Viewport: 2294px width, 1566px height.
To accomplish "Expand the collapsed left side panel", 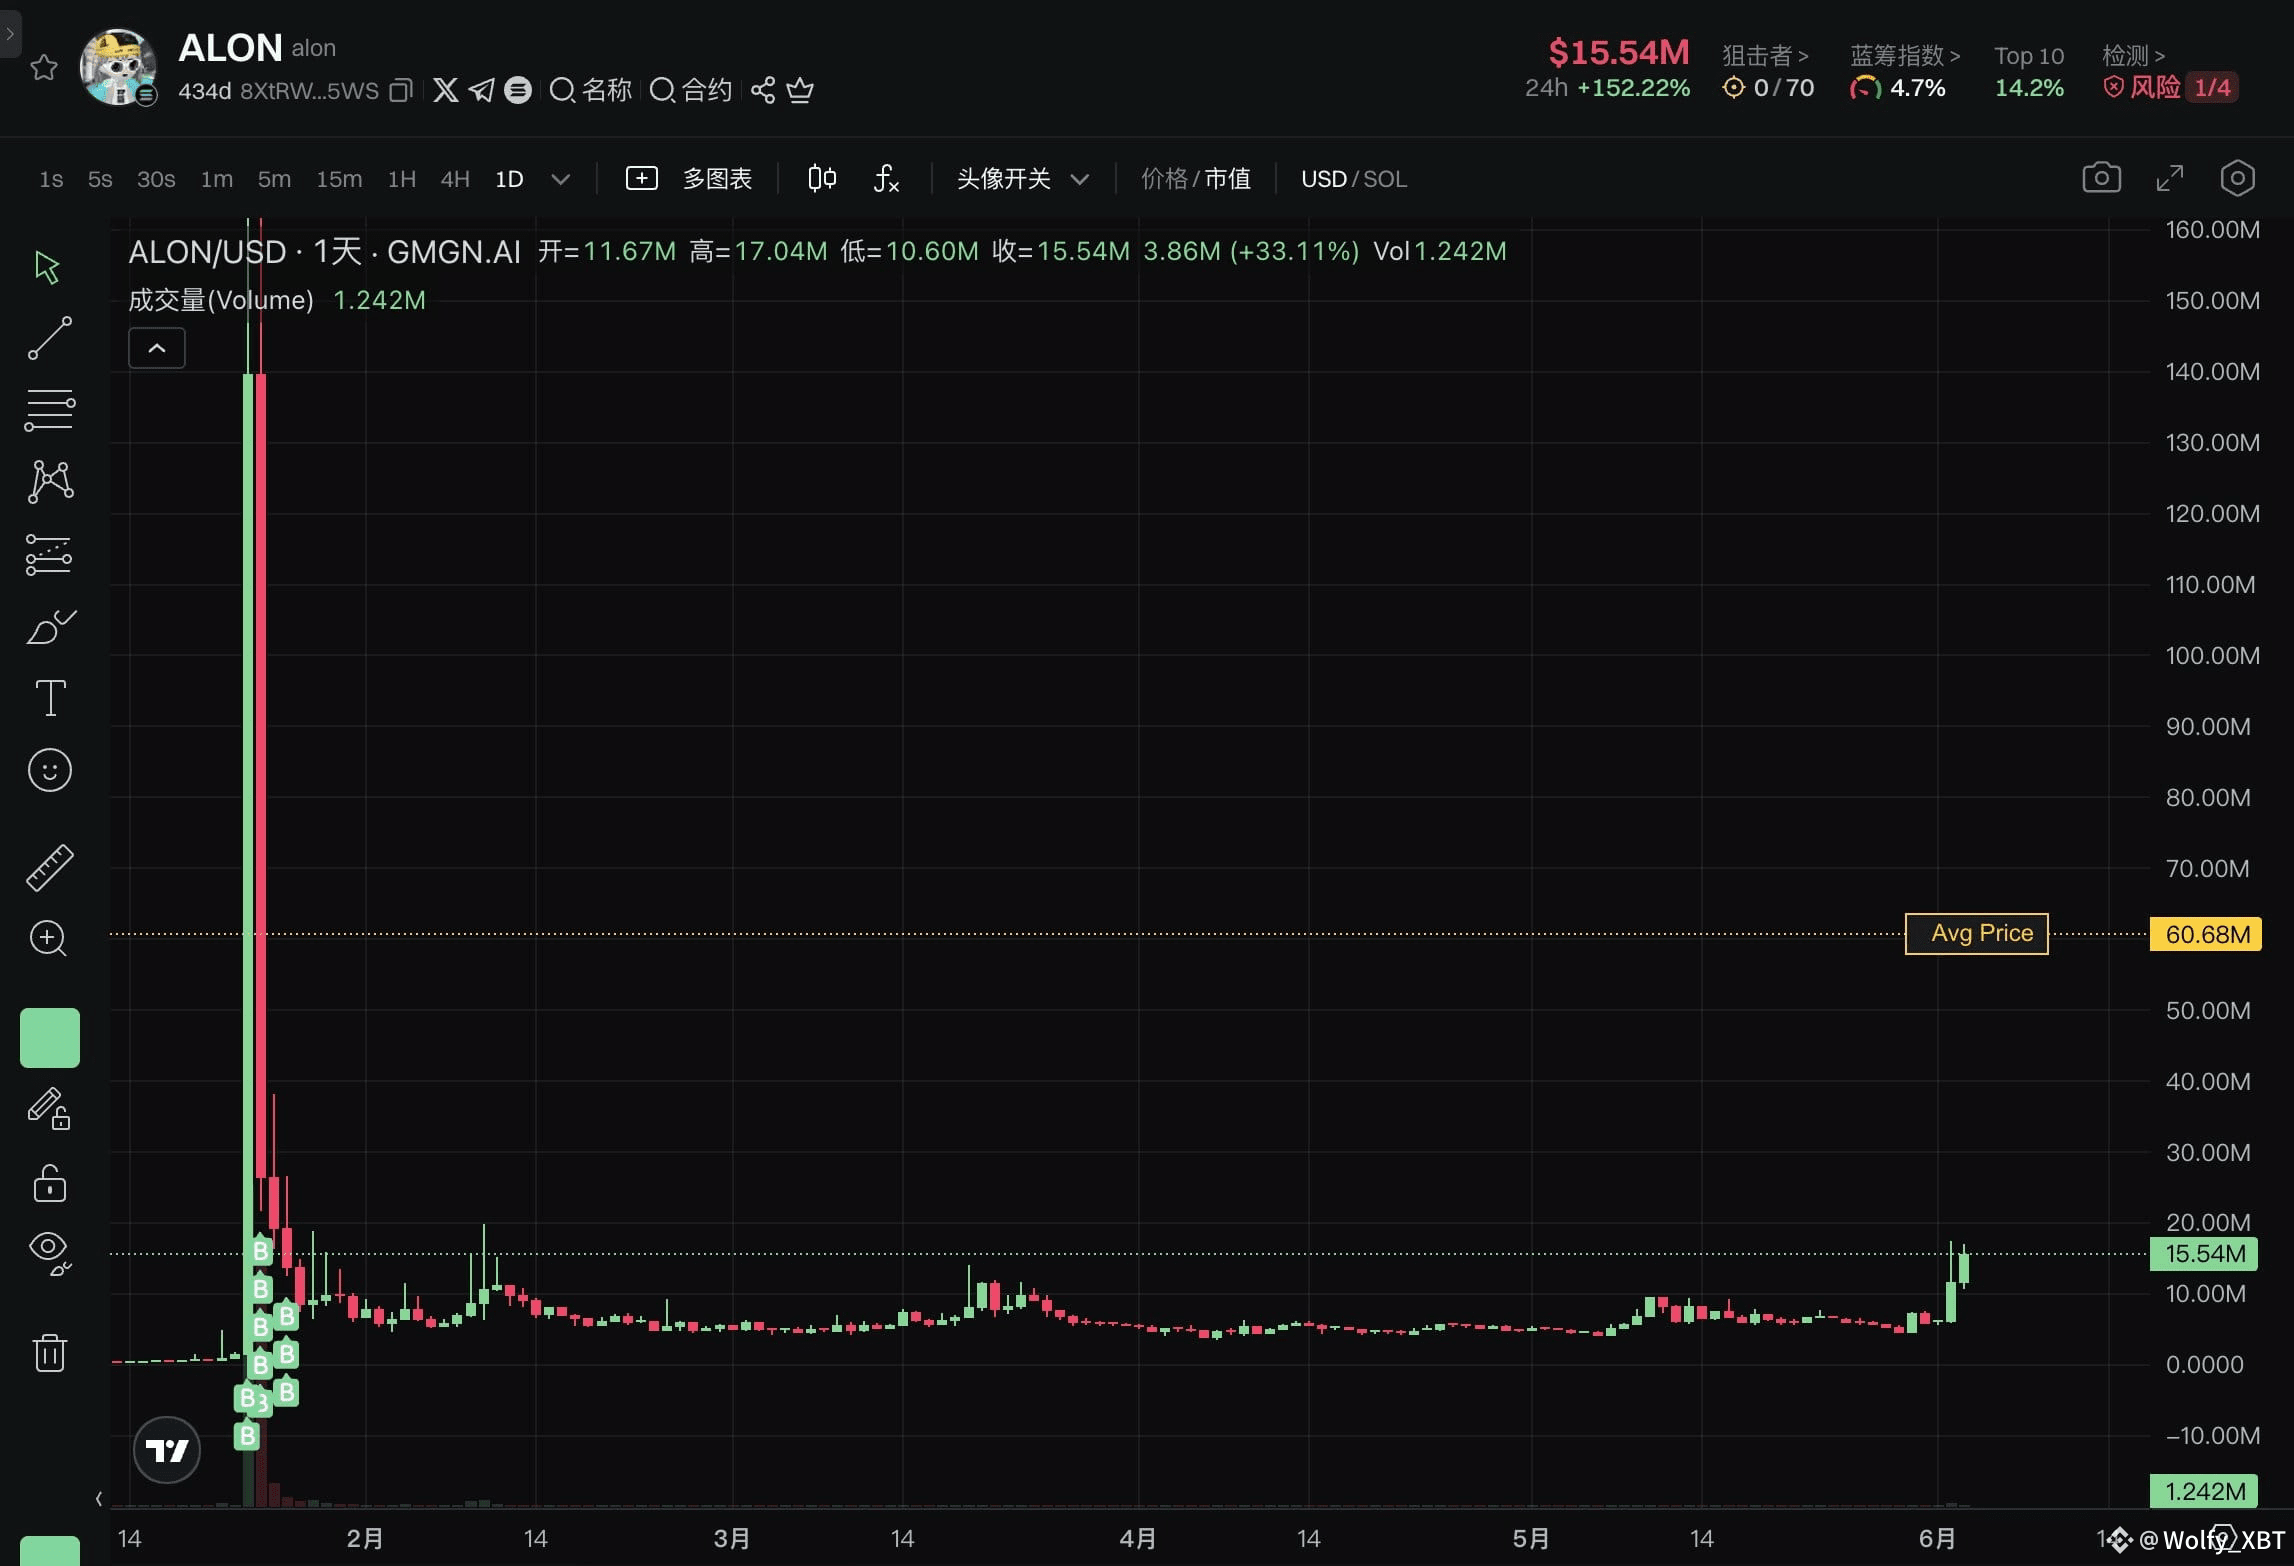I will click(10, 34).
